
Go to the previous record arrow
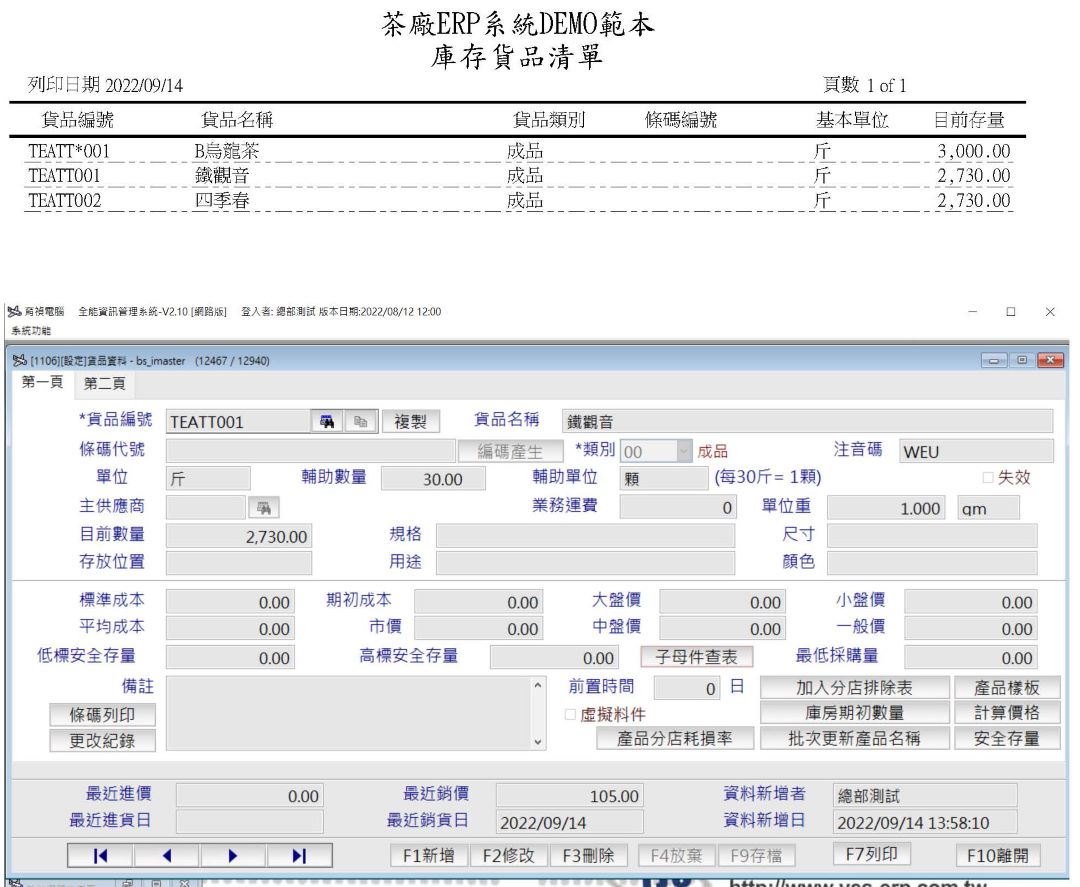[x=167, y=856]
